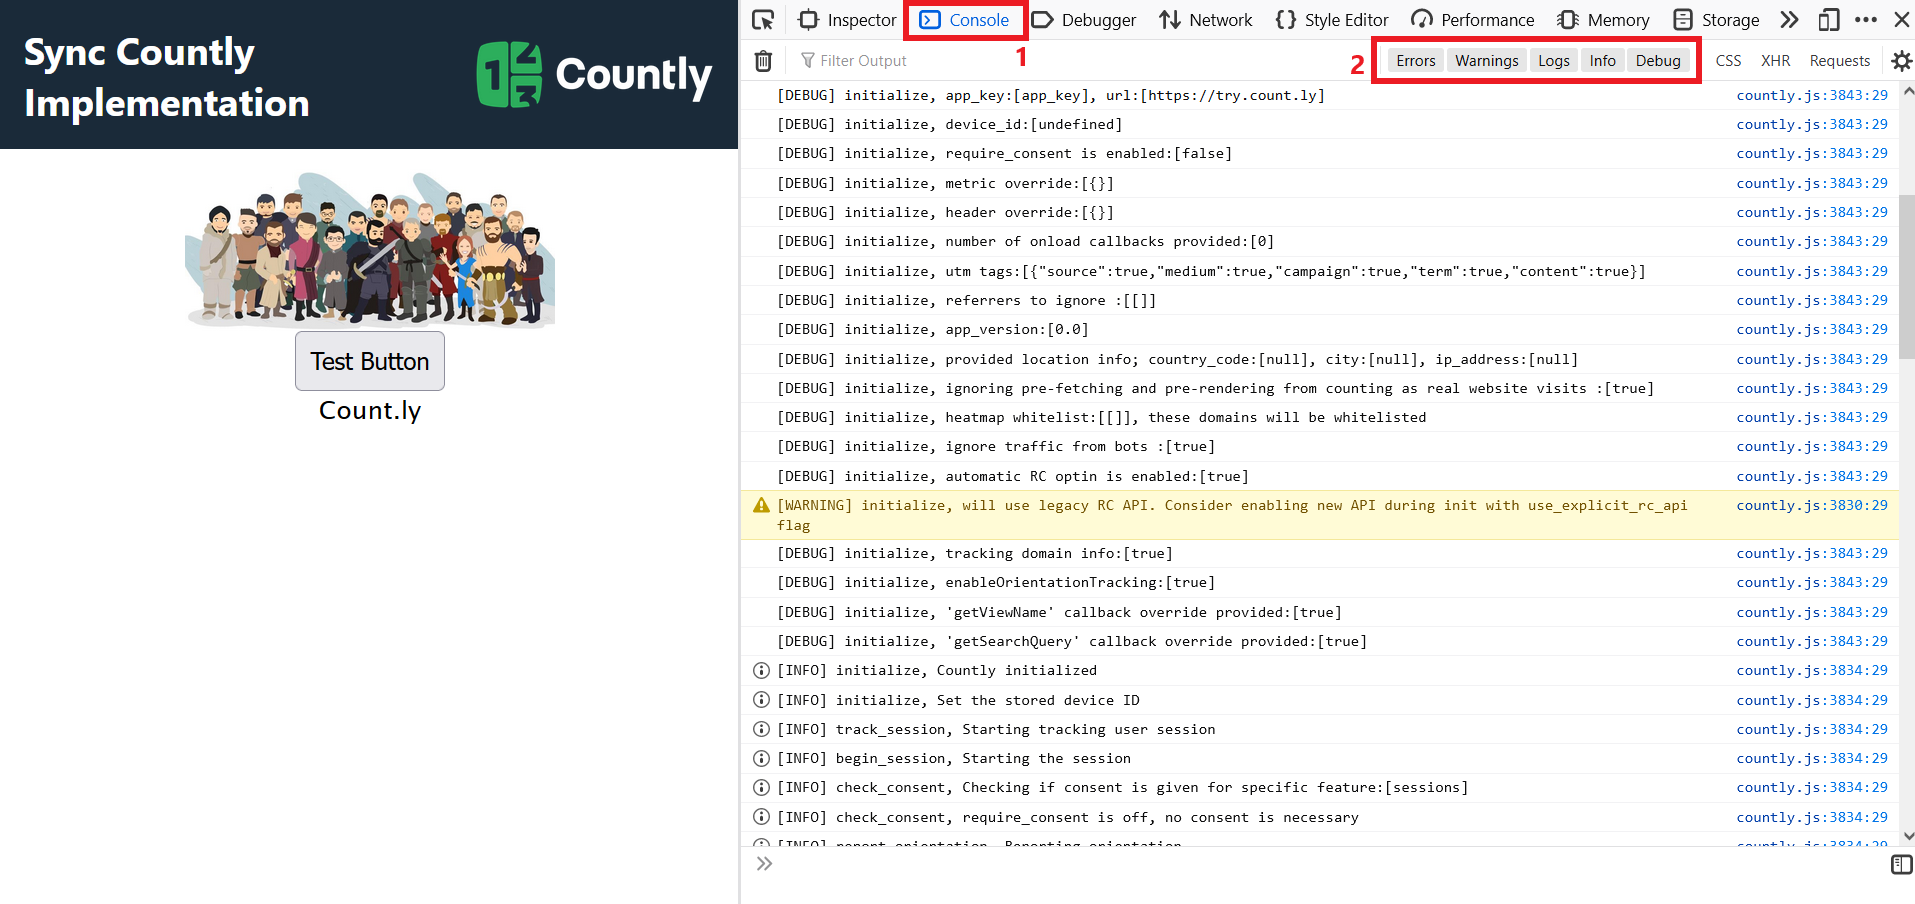This screenshot has height=904, width=1915.
Task: Expand the hidden DevTools panels chevron
Action: click(1789, 19)
